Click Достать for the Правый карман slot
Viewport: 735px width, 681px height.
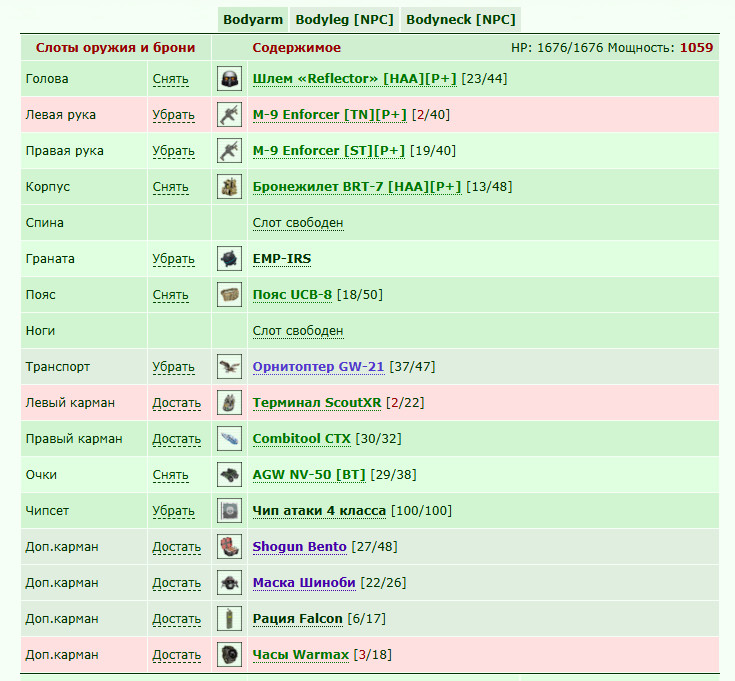click(177, 439)
